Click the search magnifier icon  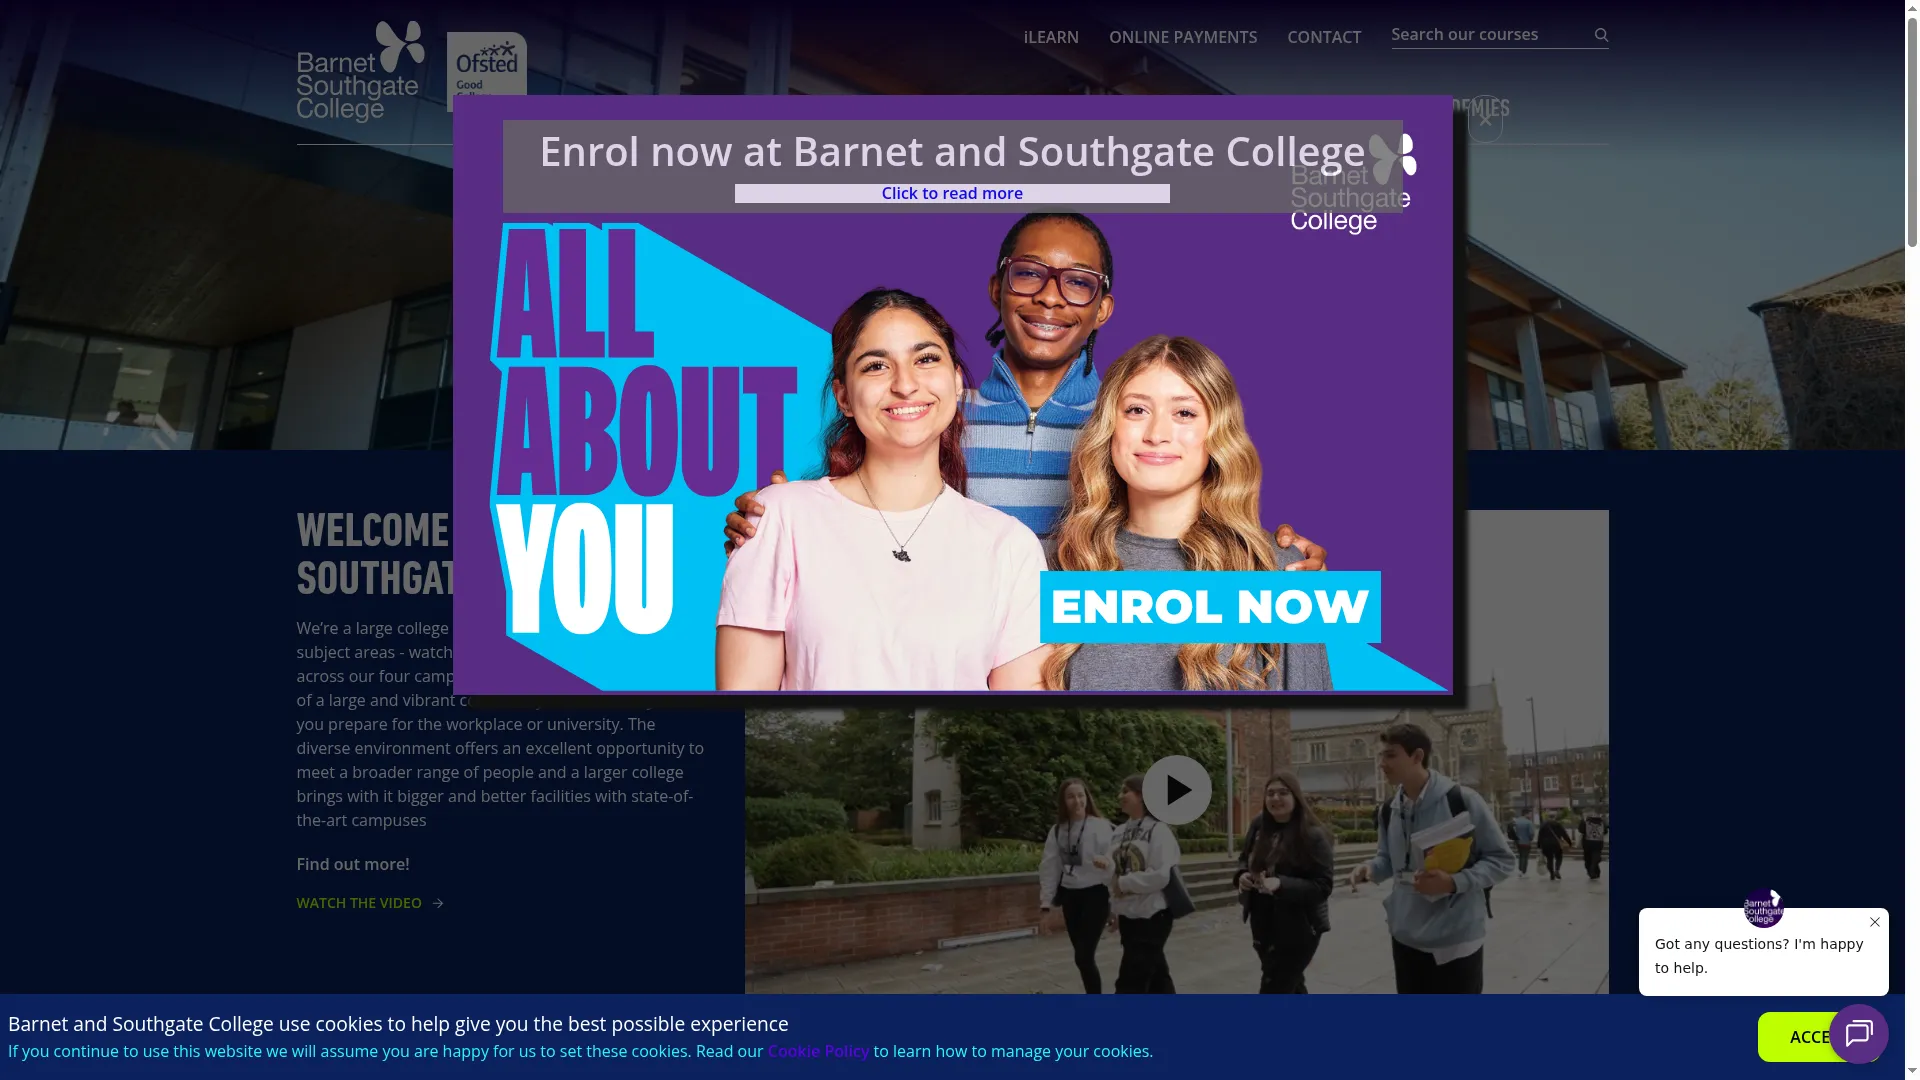(x=1600, y=35)
